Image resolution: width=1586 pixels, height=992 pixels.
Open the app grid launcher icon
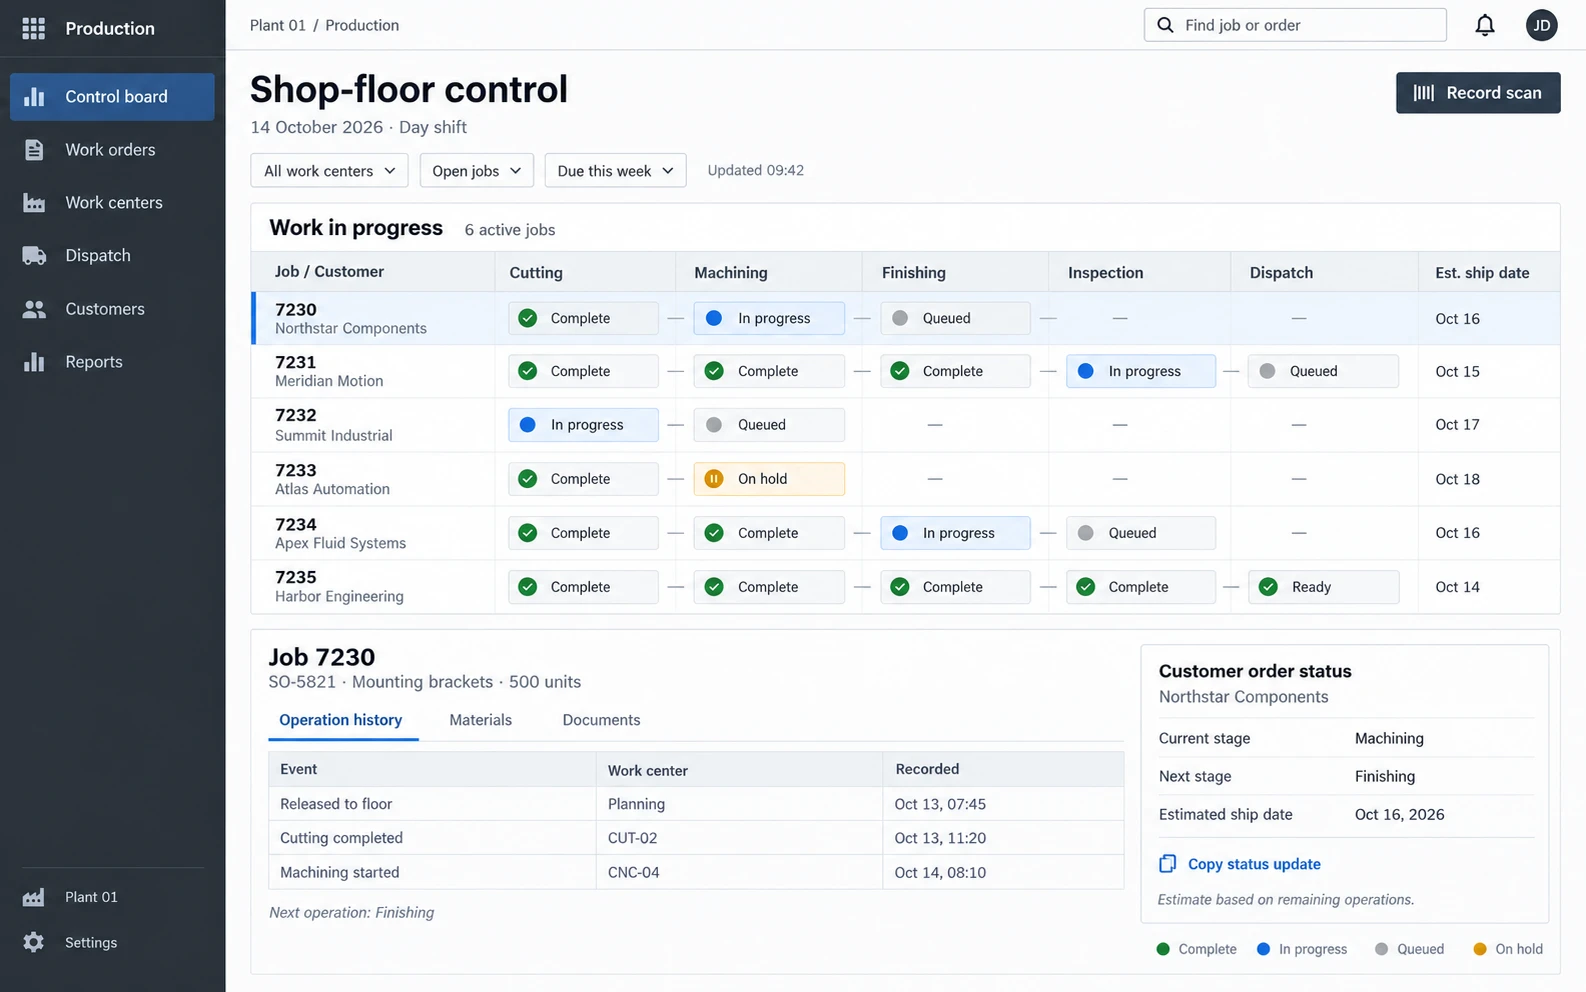click(x=34, y=28)
